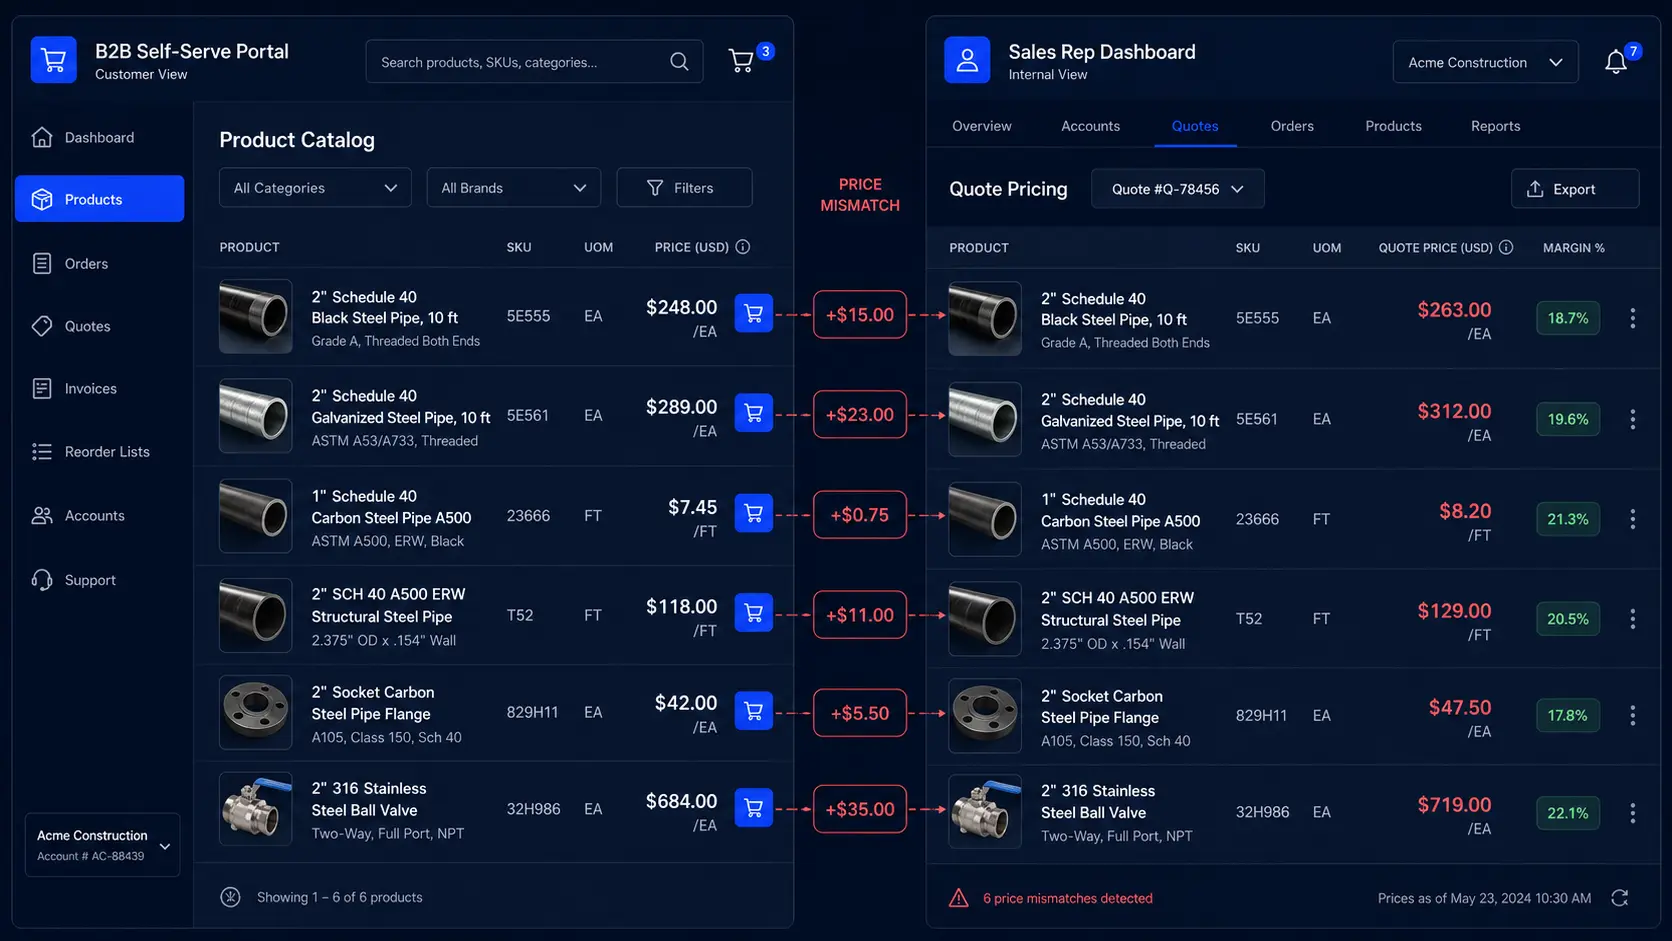Click the price mismatch warning triangle icon
Image resolution: width=1672 pixels, height=941 pixels.
pyautogui.click(x=959, y=898)
